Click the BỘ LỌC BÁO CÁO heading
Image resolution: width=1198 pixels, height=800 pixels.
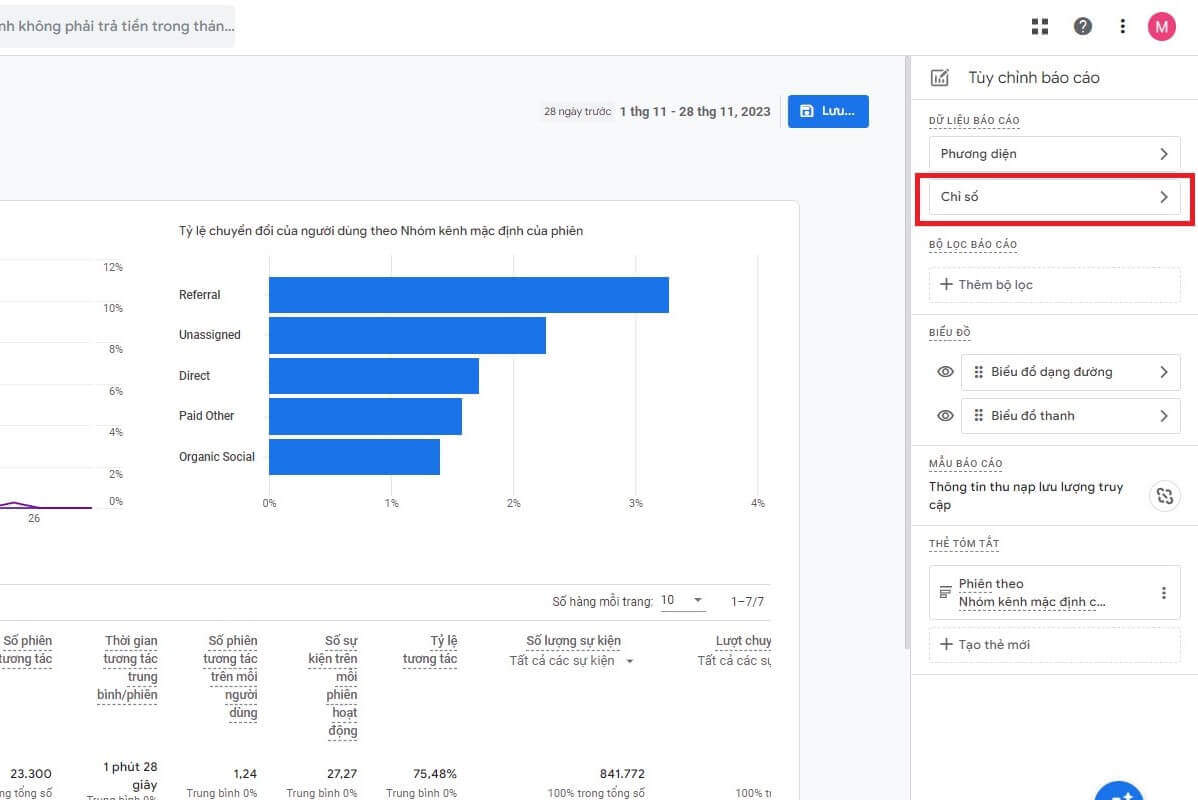pos(973,245)
